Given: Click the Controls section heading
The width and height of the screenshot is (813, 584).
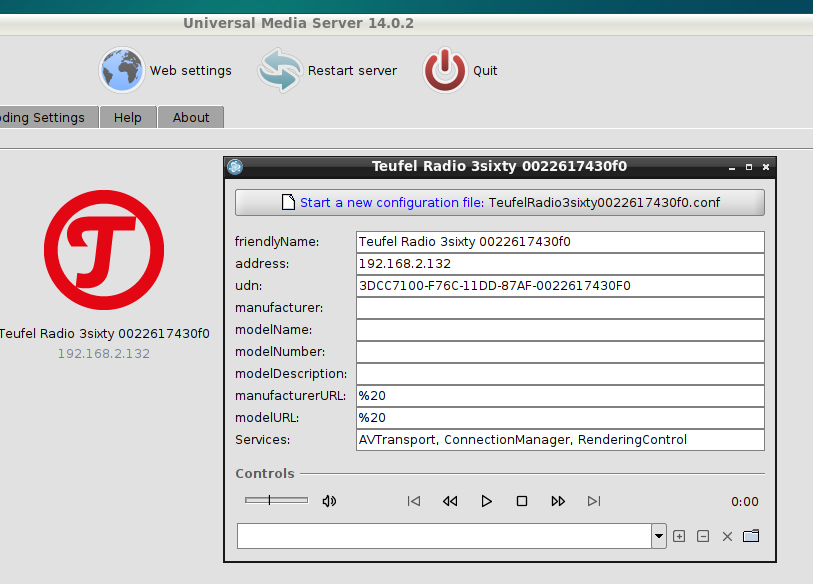Looking at the screenshot, I should pyautogui.click(x=265, y=474).
